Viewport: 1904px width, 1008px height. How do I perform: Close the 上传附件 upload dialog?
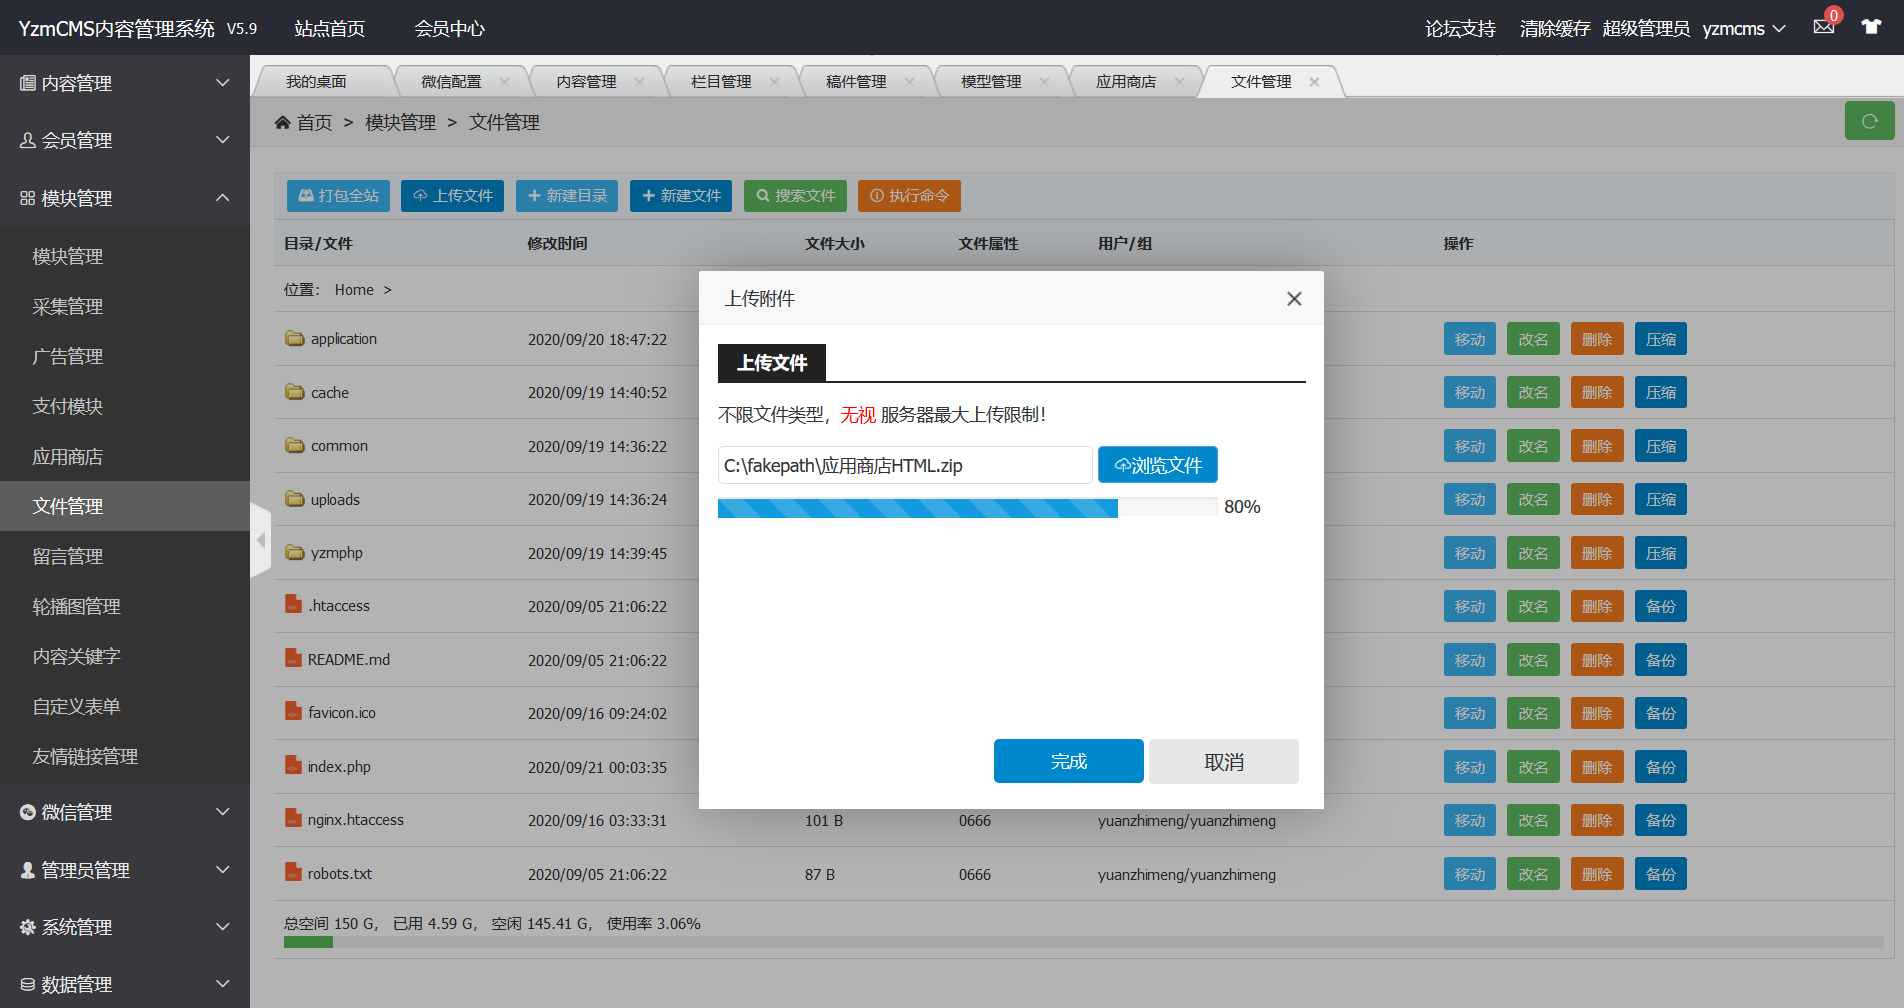(1294, 299)
